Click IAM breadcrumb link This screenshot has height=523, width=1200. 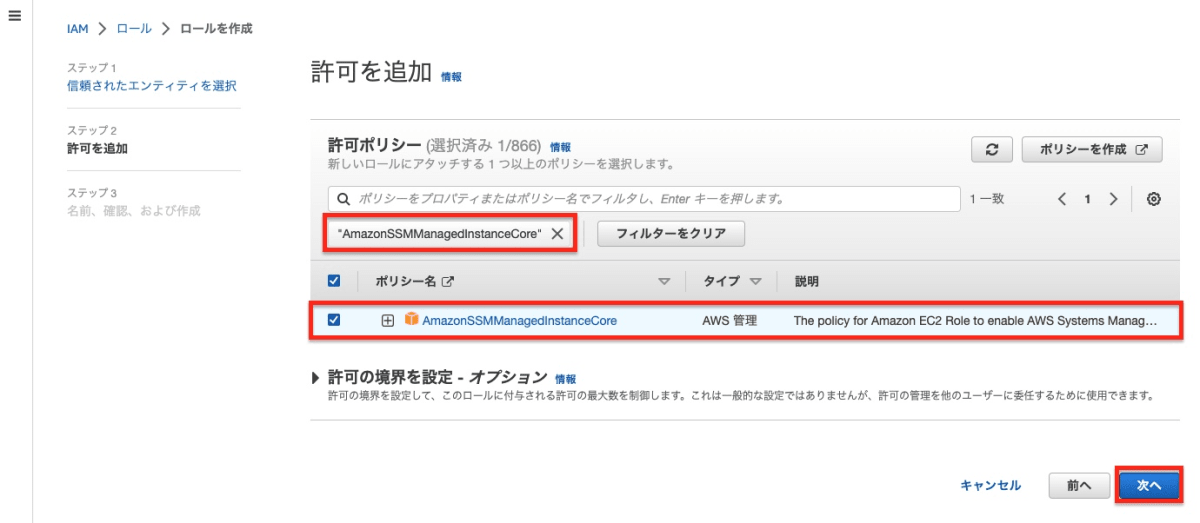tap(77, 28)
